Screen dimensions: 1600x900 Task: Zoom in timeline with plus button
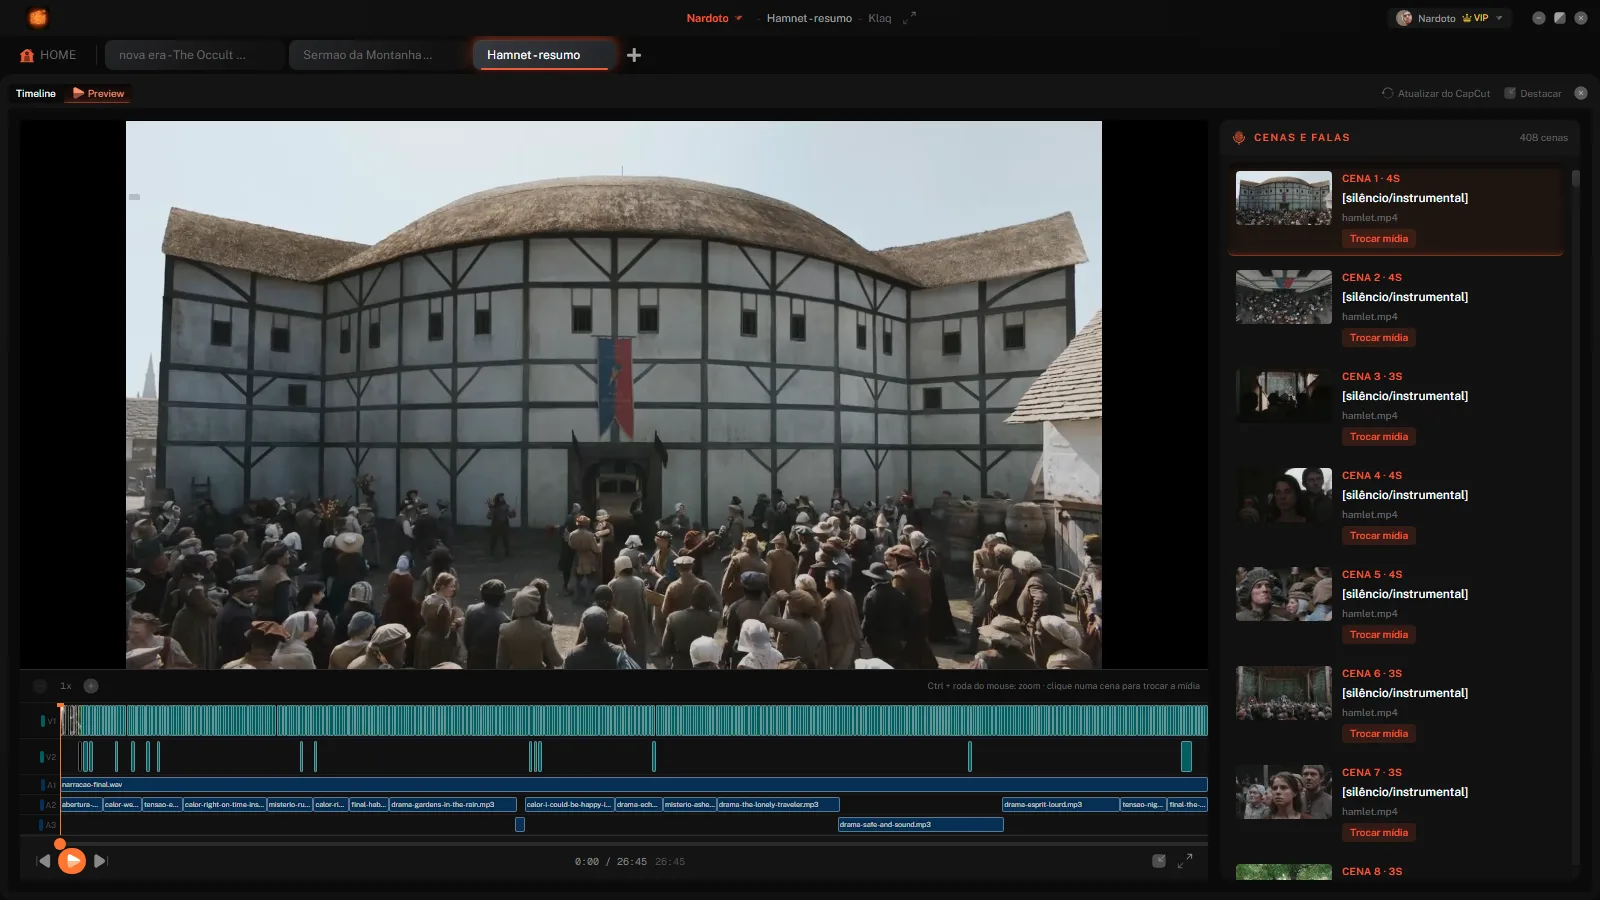coord(91,686)
